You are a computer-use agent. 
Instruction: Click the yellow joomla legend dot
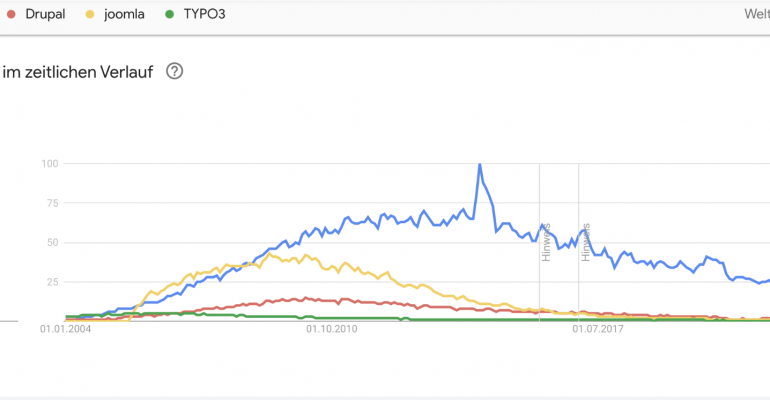tap(90, 14)
